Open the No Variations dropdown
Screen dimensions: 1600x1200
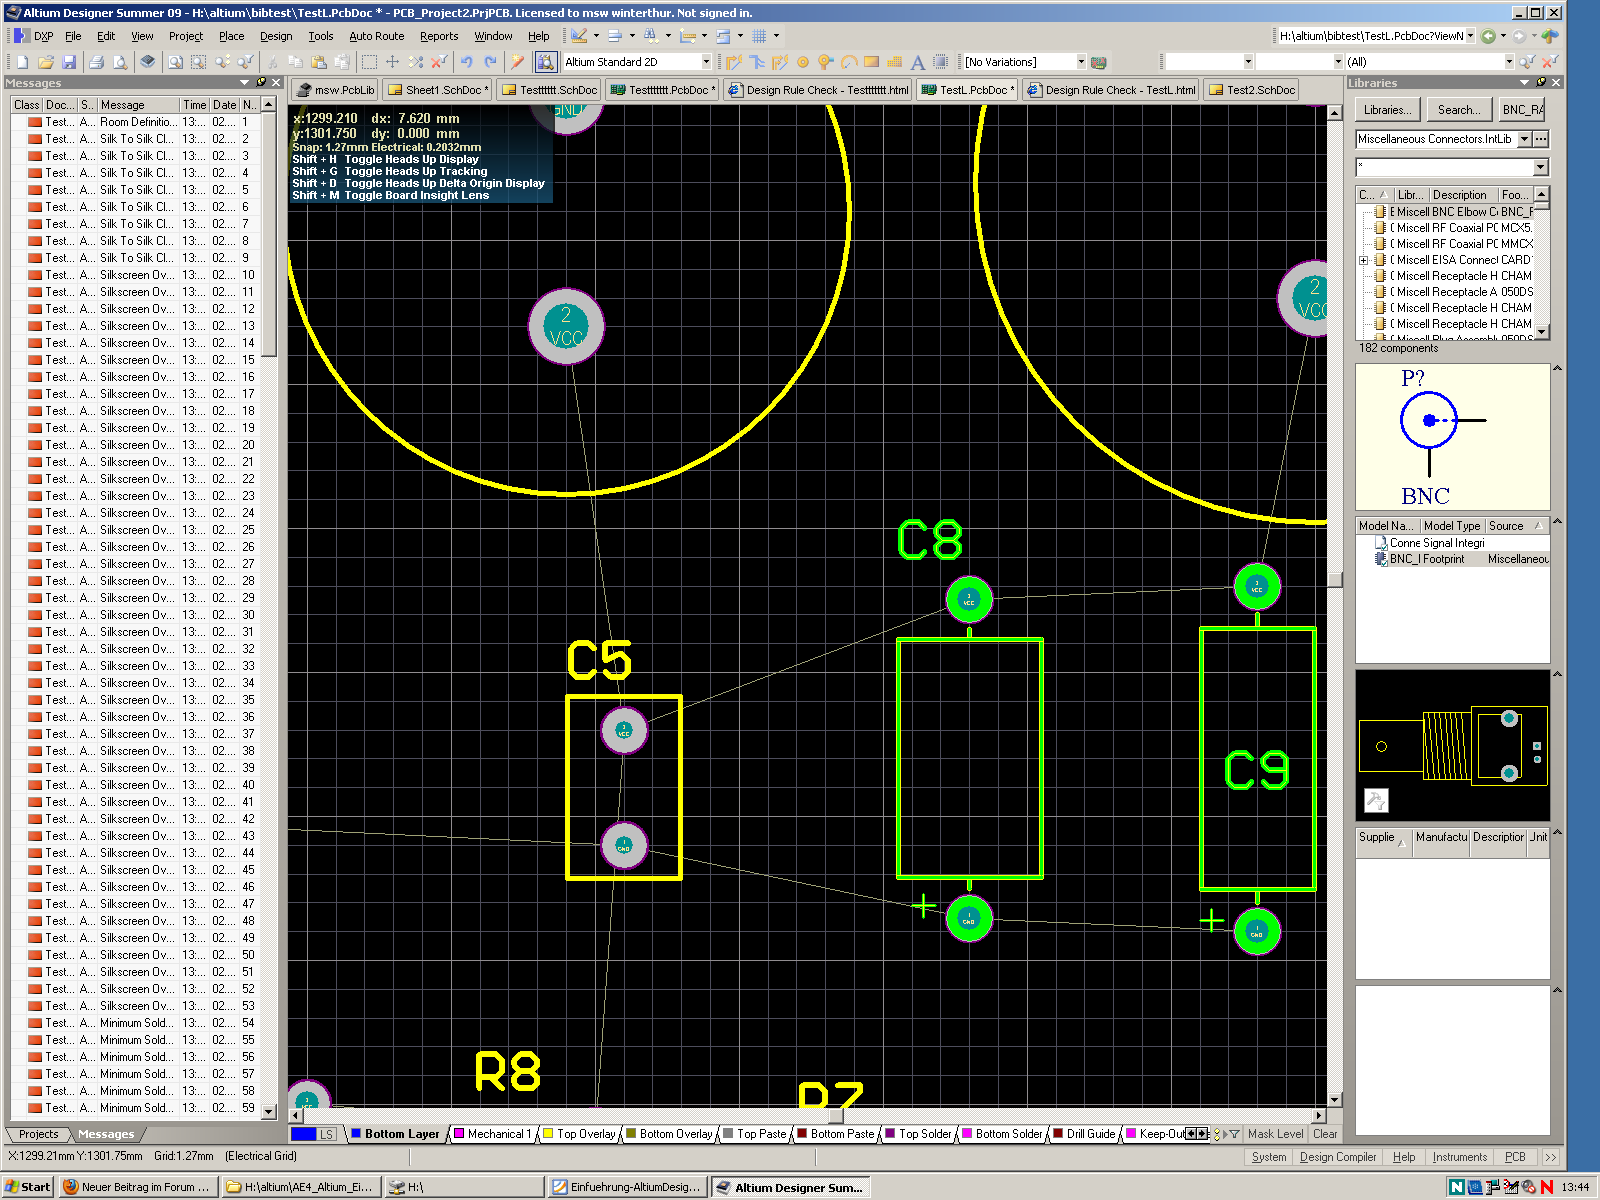1081,62
